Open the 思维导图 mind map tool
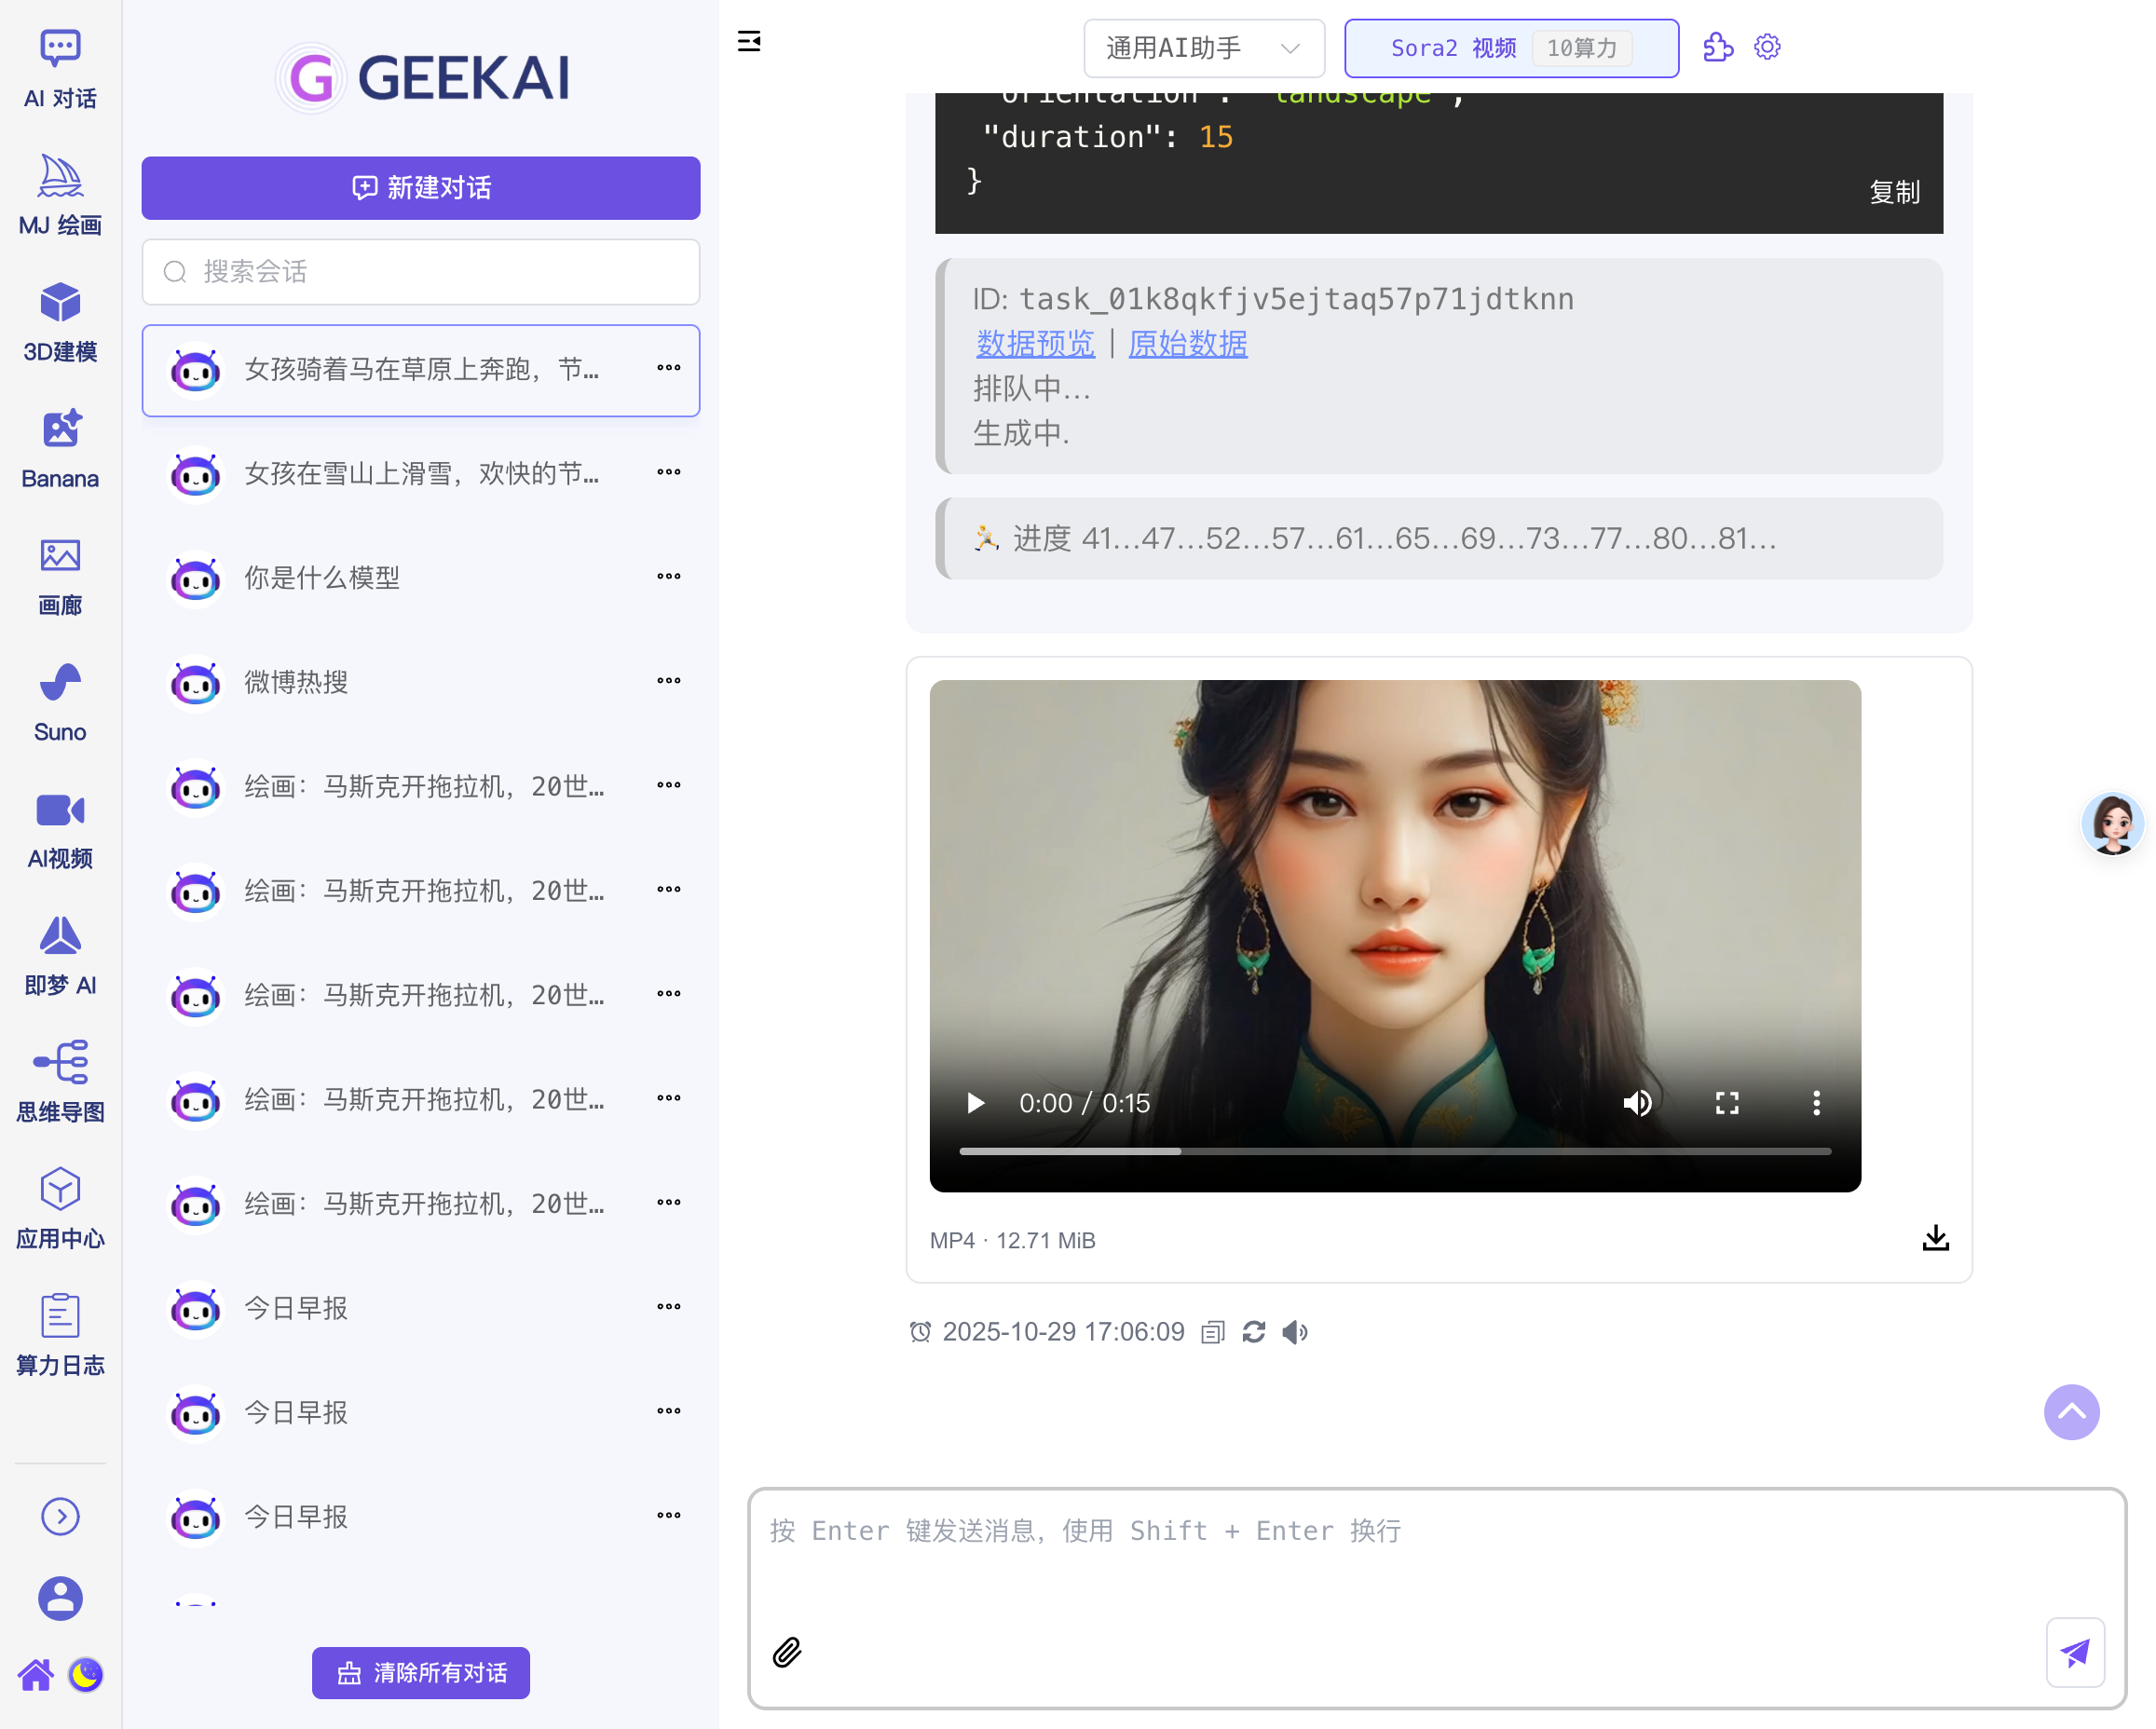This screenshot has height=1729, width=2156. pyautogui.click(x=59, y=1080)
